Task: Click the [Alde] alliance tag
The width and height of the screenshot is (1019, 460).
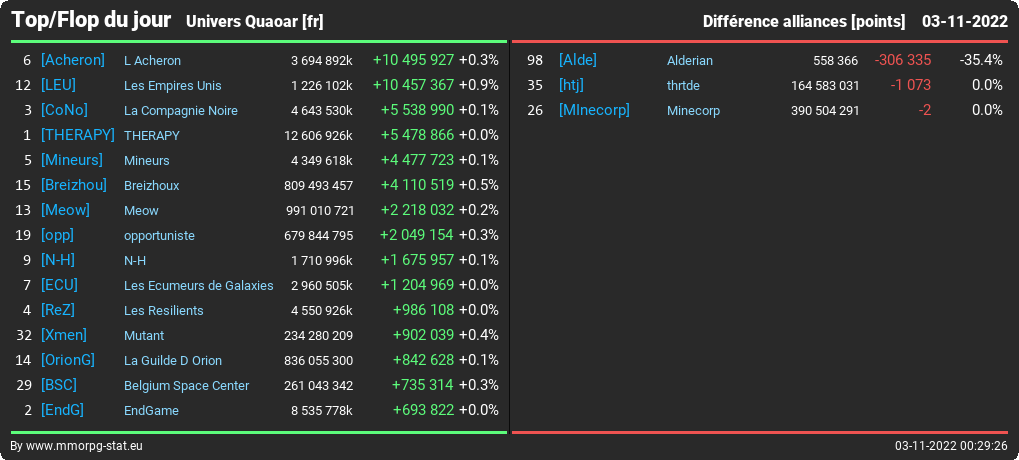Action: tap(578, 60)
